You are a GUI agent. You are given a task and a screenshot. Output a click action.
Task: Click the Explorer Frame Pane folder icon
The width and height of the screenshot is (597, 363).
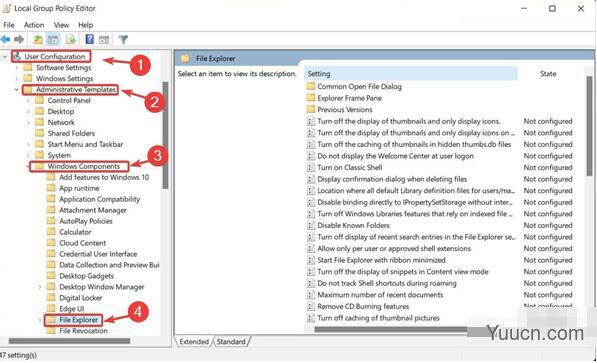311,98
